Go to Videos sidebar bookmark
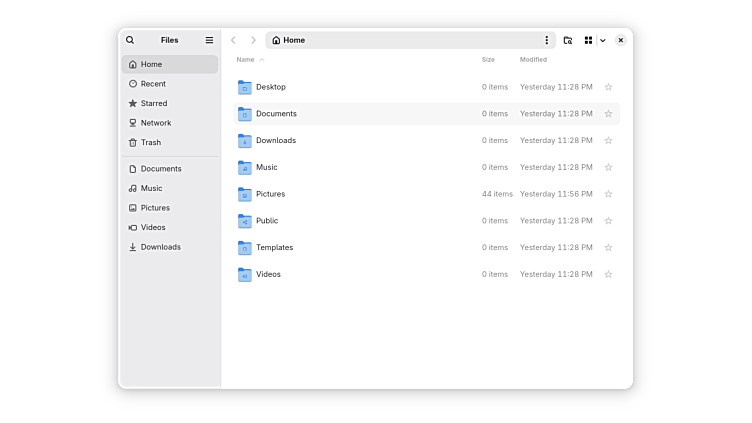 pyautogui.click(x=153, y=227)
